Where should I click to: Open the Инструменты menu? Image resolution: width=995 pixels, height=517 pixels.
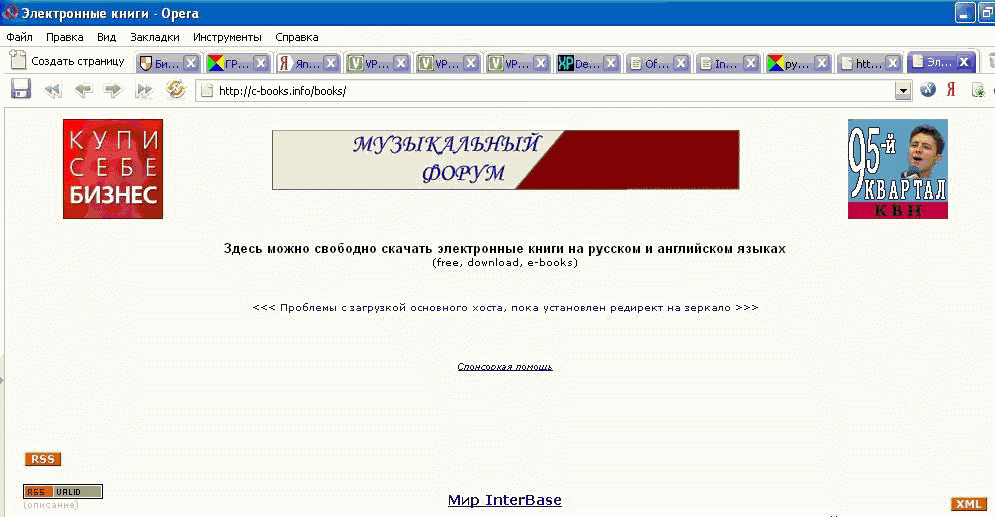(227, 37)
